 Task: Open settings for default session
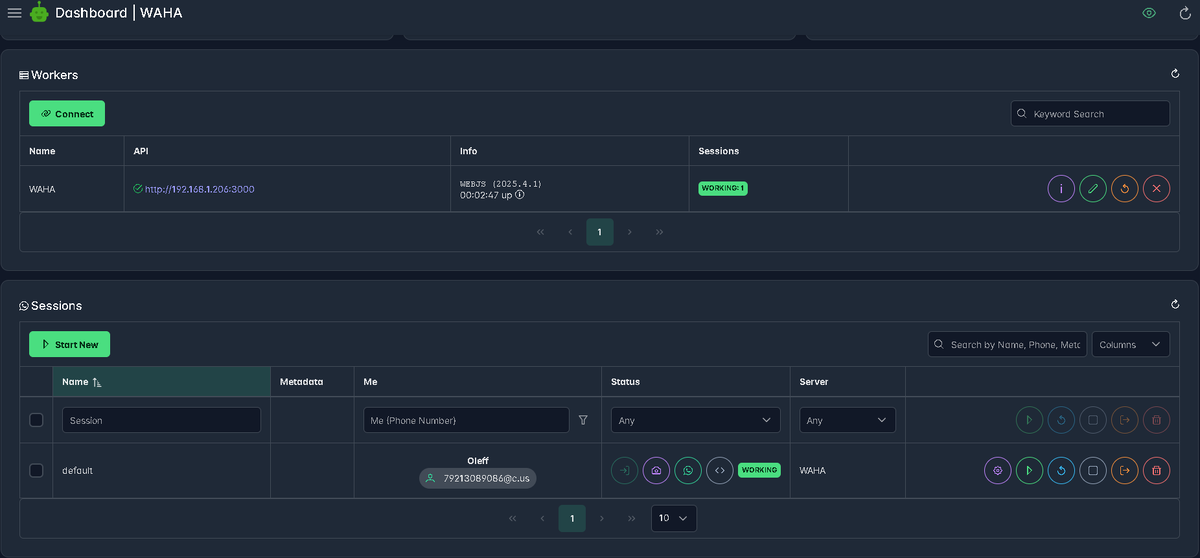coord(997,470)
